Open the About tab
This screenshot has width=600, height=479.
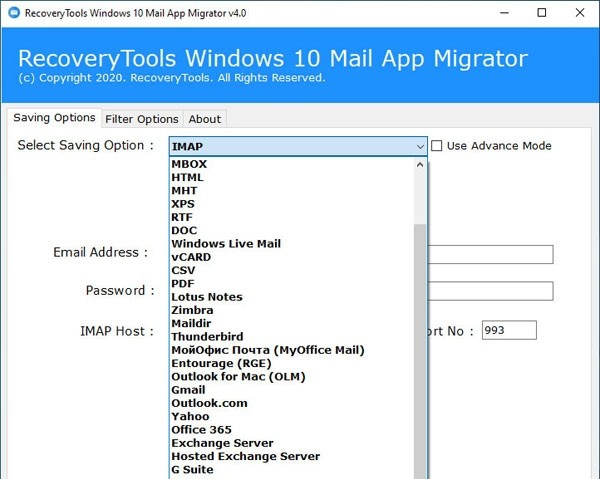[x=205, y=119]
